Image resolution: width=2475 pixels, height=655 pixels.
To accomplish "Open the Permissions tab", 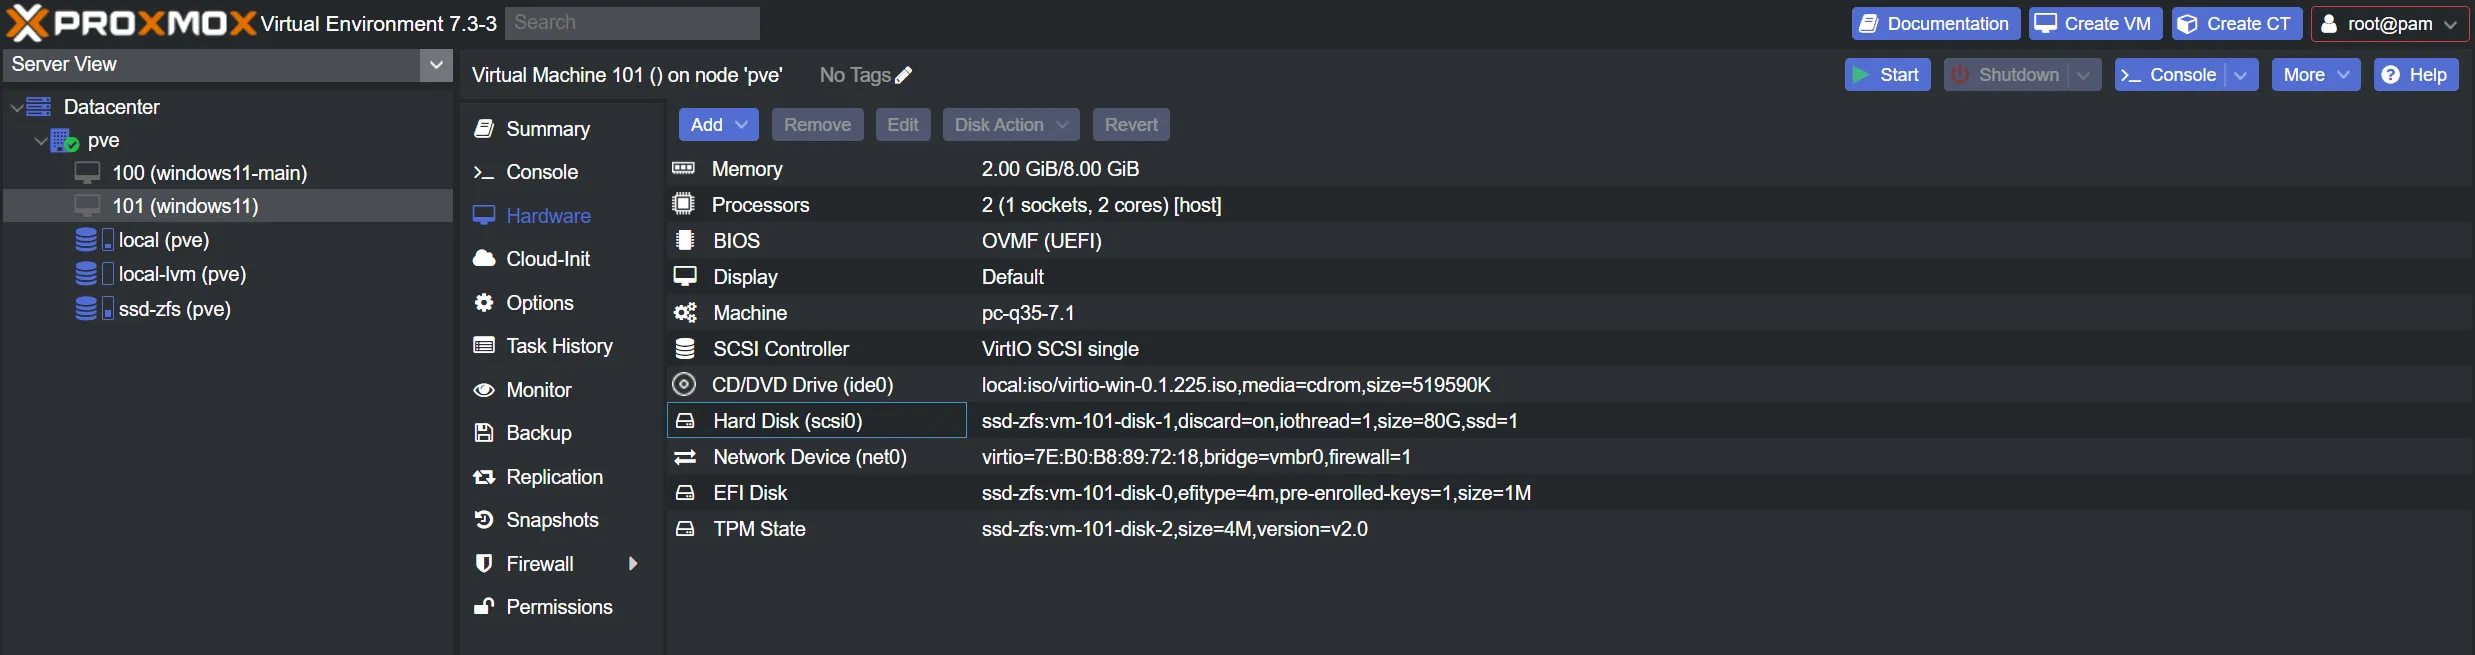I will pyautogui.click(x=562, y=607).
